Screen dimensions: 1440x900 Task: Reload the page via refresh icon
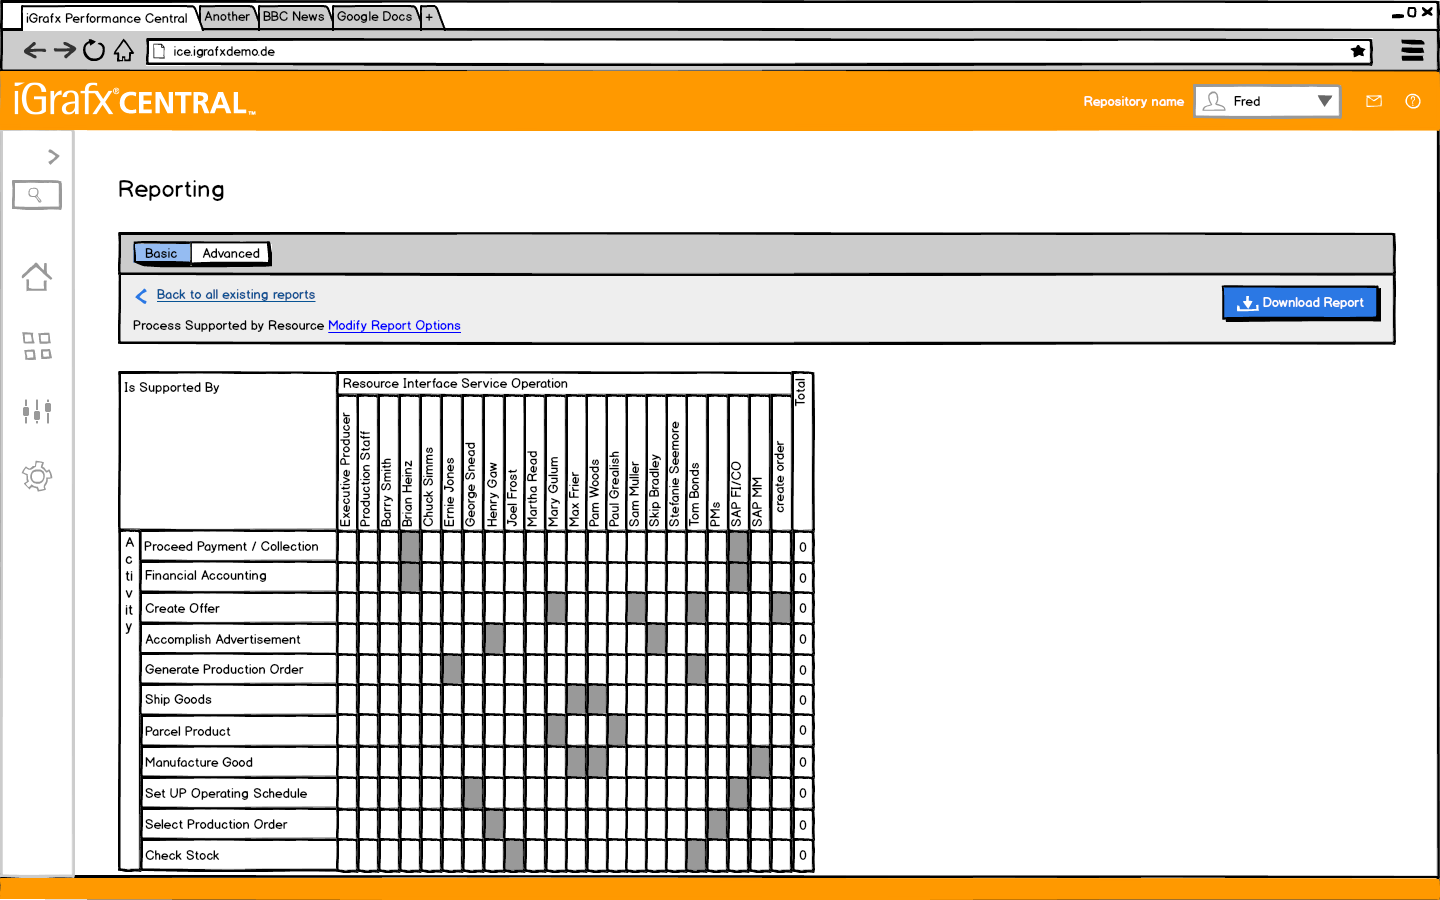point(94,50)
